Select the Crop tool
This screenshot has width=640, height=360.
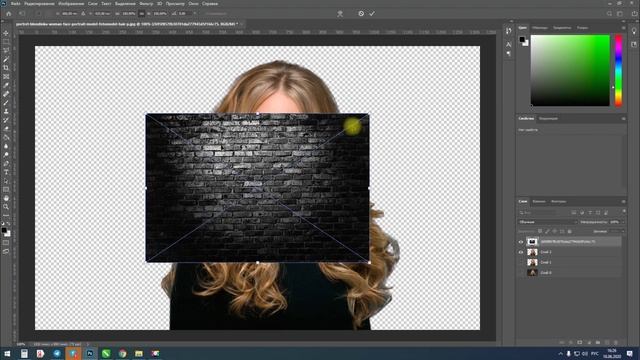click(6, 68)
